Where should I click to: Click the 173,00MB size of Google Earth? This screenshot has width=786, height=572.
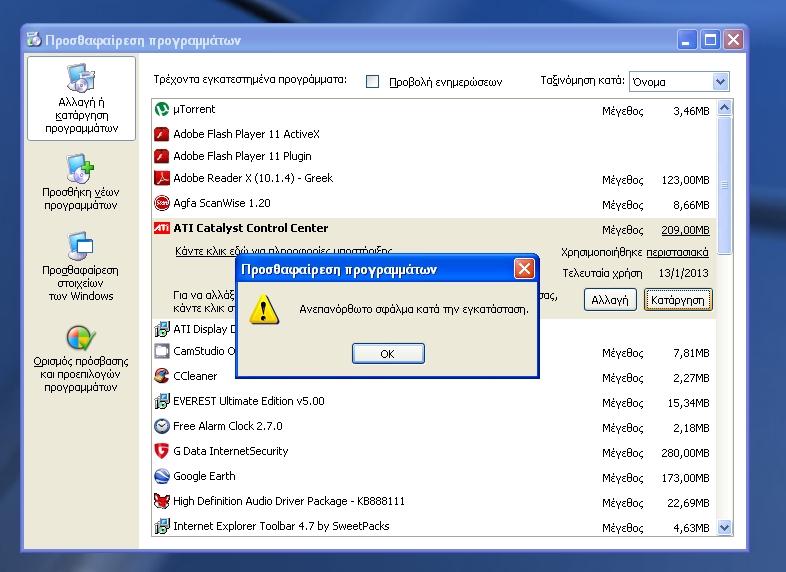[685, 478]
